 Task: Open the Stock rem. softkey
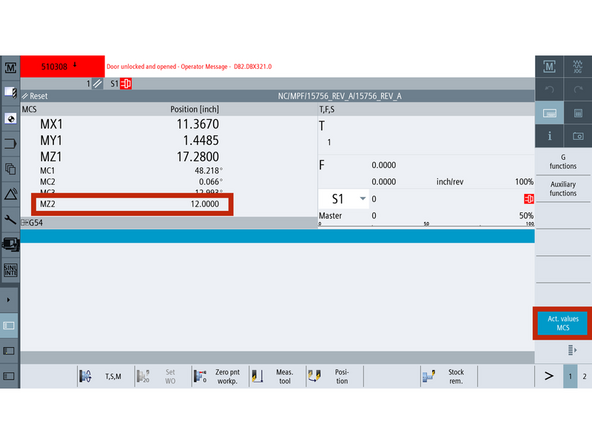click(x=449, y=376)
